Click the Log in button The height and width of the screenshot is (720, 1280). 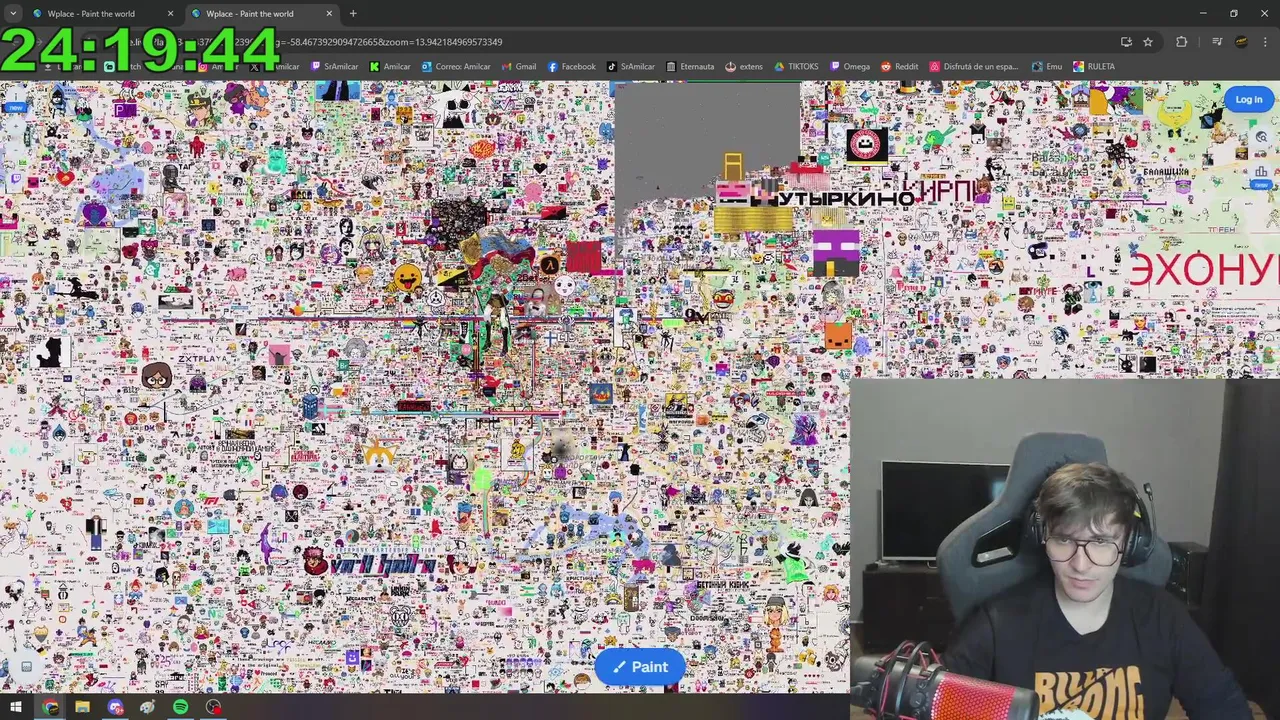click(1248, 99)
